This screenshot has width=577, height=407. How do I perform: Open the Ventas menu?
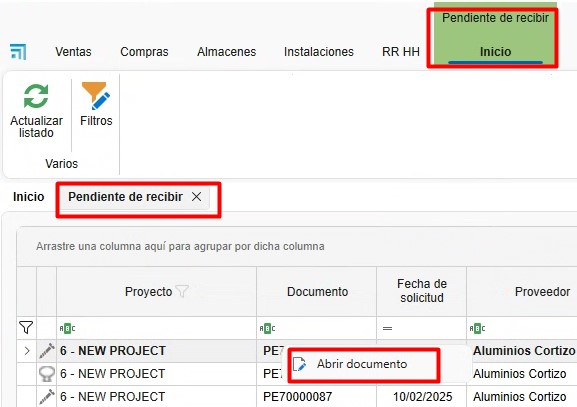click(x=73, y=52)
